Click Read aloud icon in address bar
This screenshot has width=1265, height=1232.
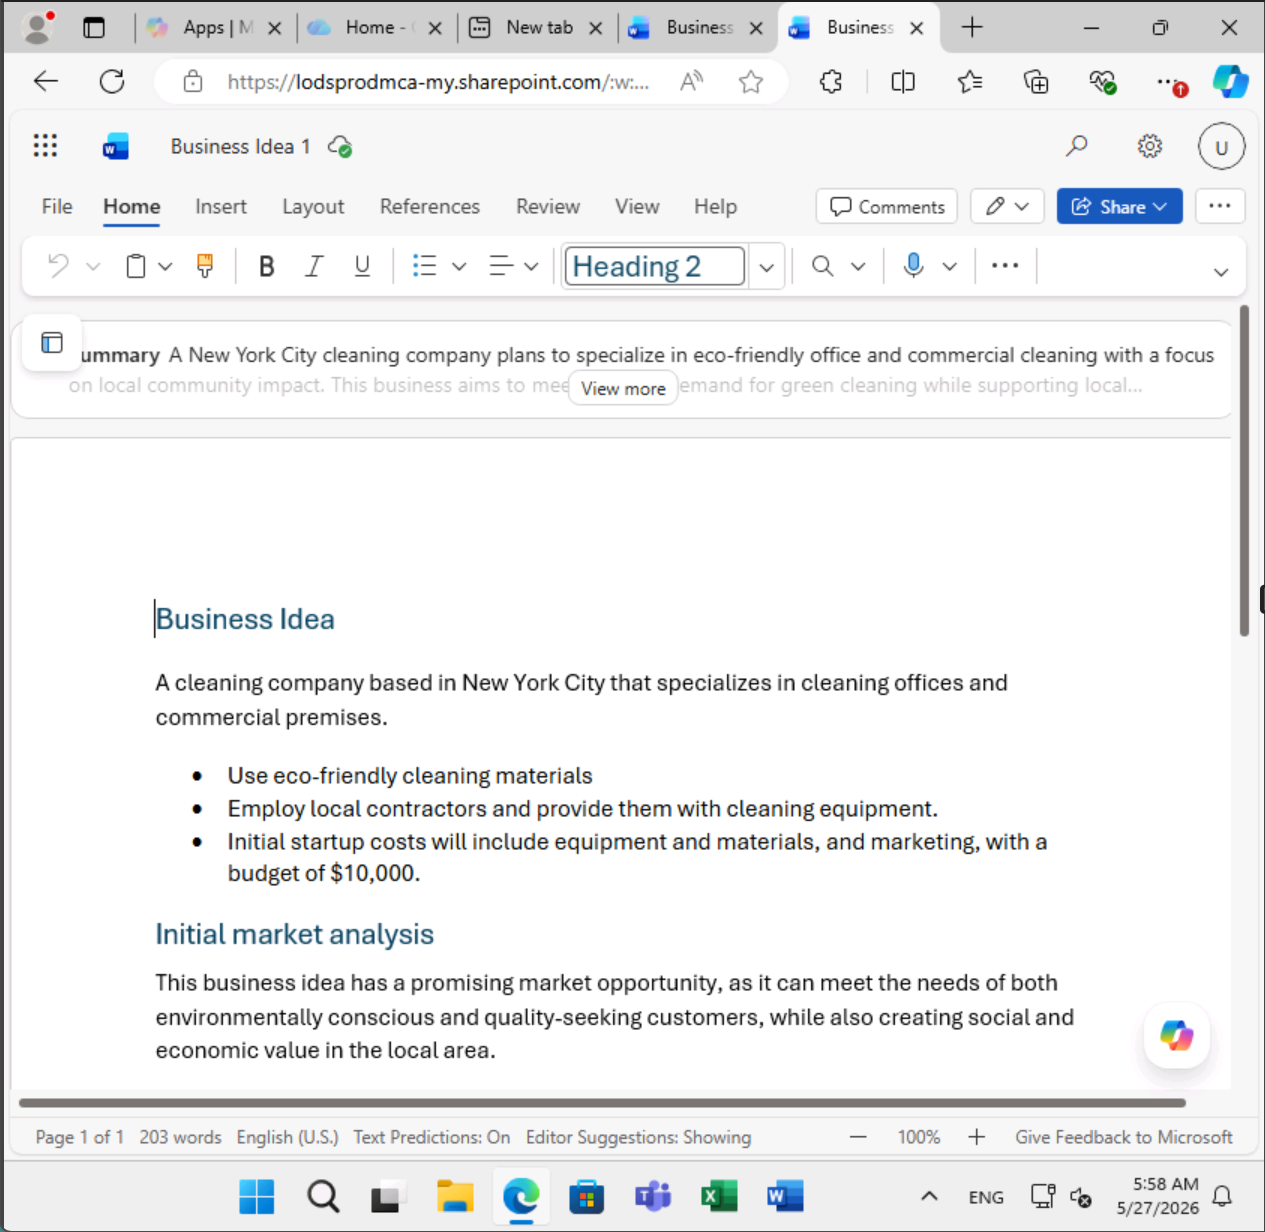coord(691,82)
